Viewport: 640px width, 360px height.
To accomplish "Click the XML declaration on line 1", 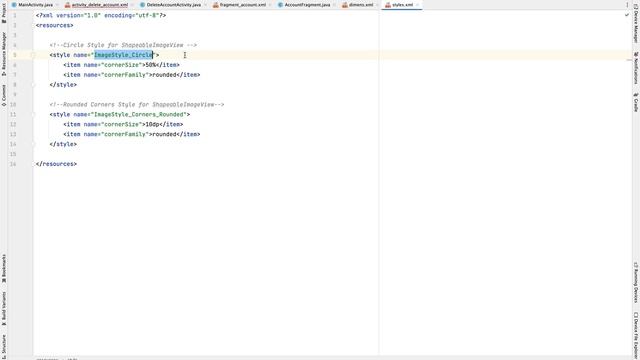I will pyautogui.click(x=101, y=15).
